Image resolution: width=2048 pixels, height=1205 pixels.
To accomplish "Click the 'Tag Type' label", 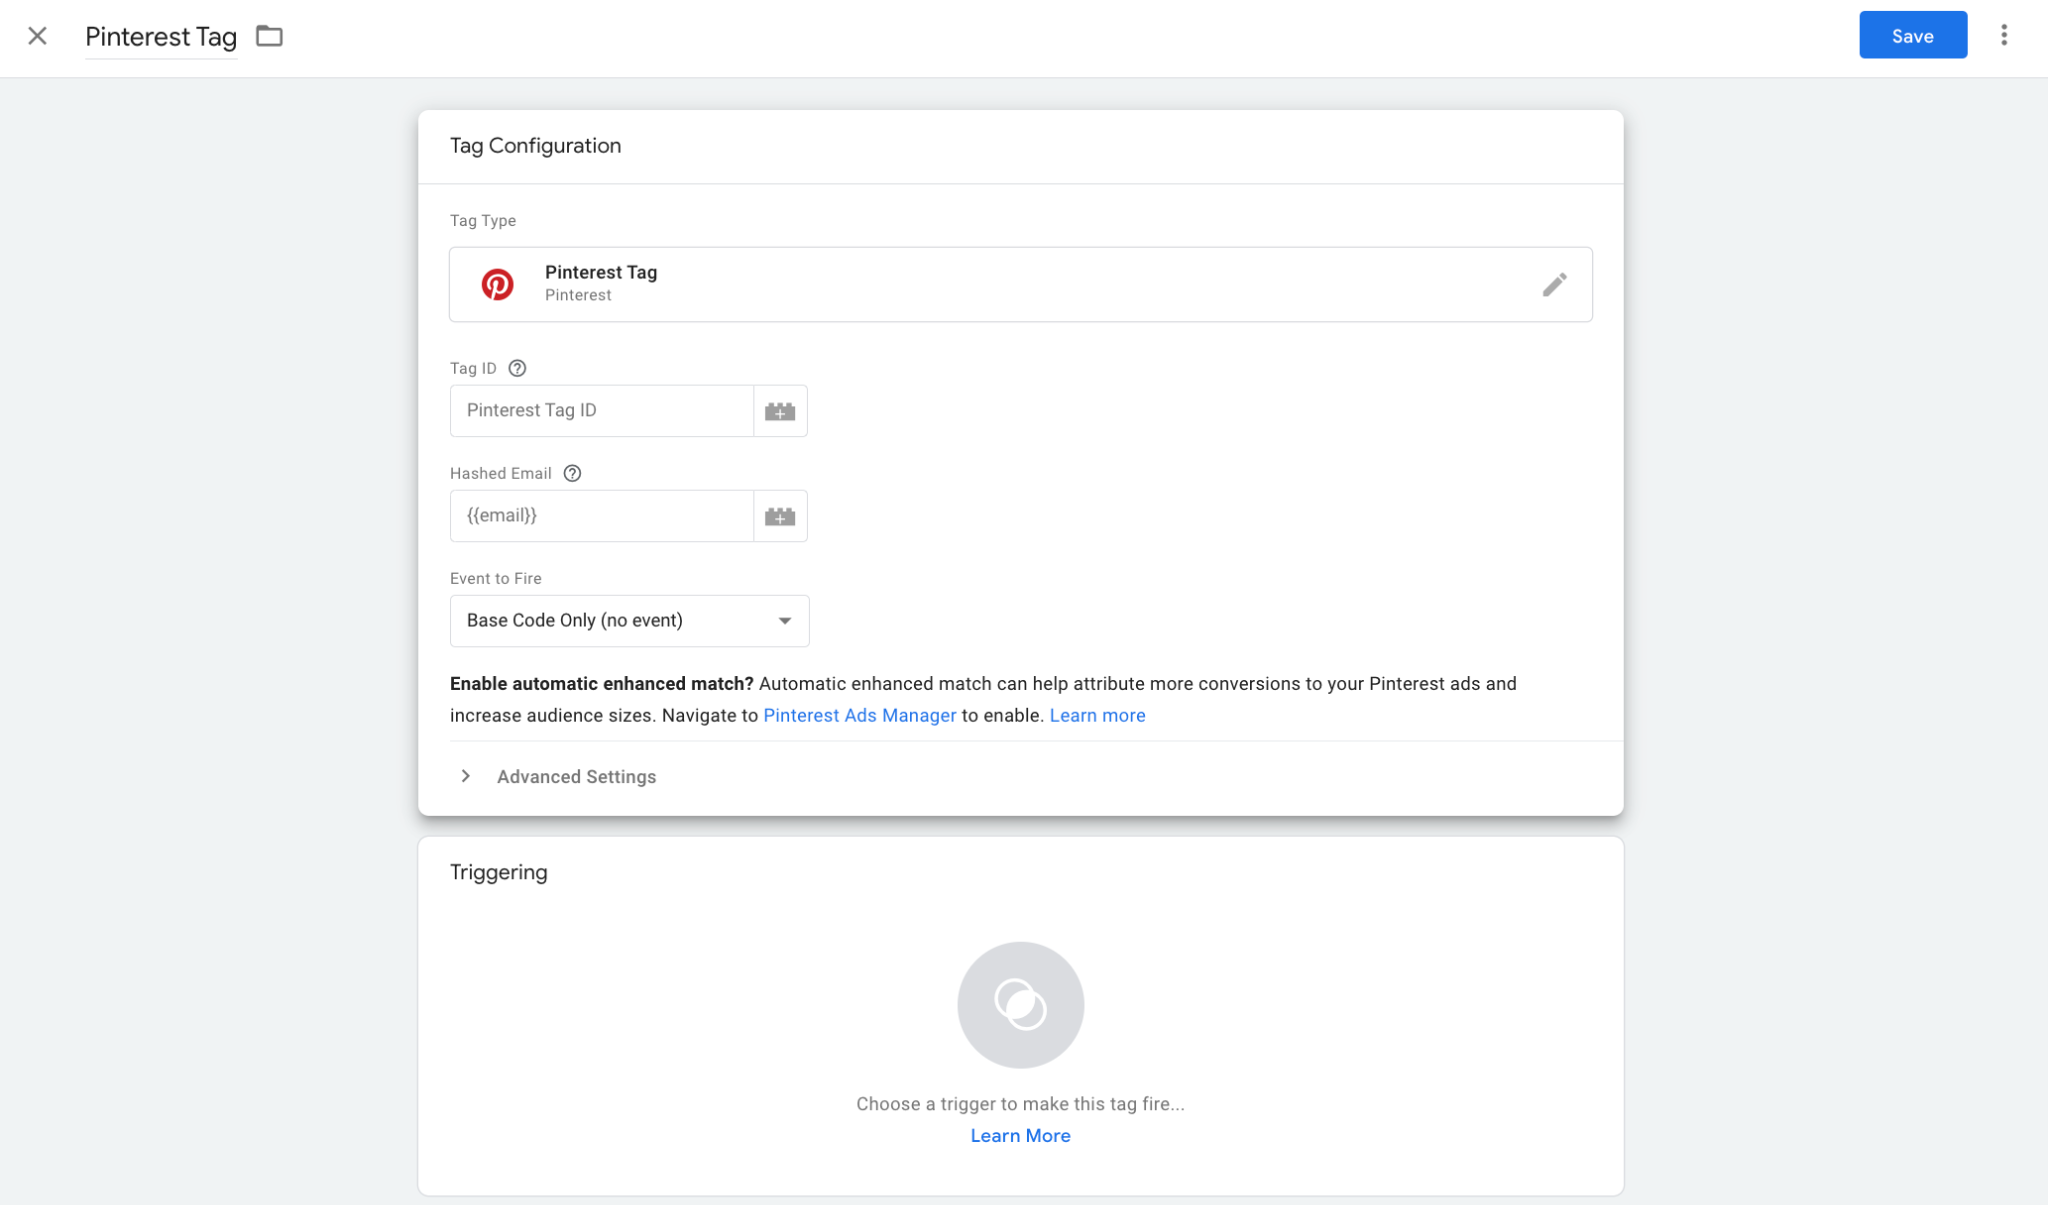I will pos(483,220).
